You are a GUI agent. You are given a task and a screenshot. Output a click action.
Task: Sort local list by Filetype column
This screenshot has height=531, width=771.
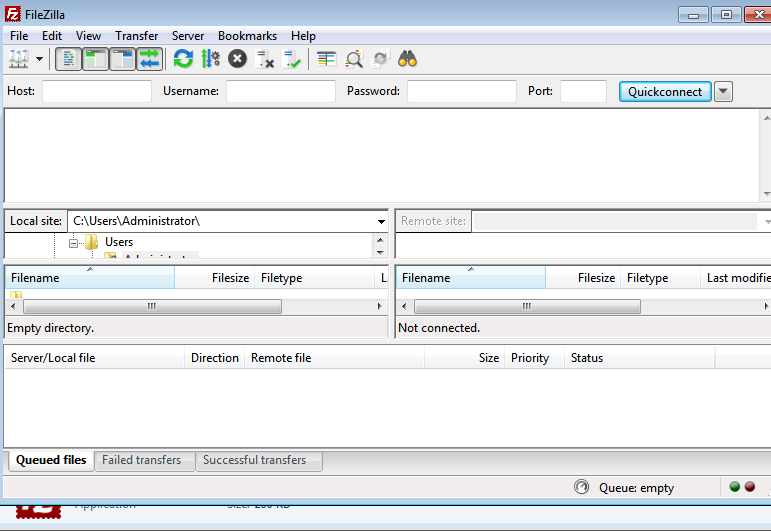(x=314, y=278)
